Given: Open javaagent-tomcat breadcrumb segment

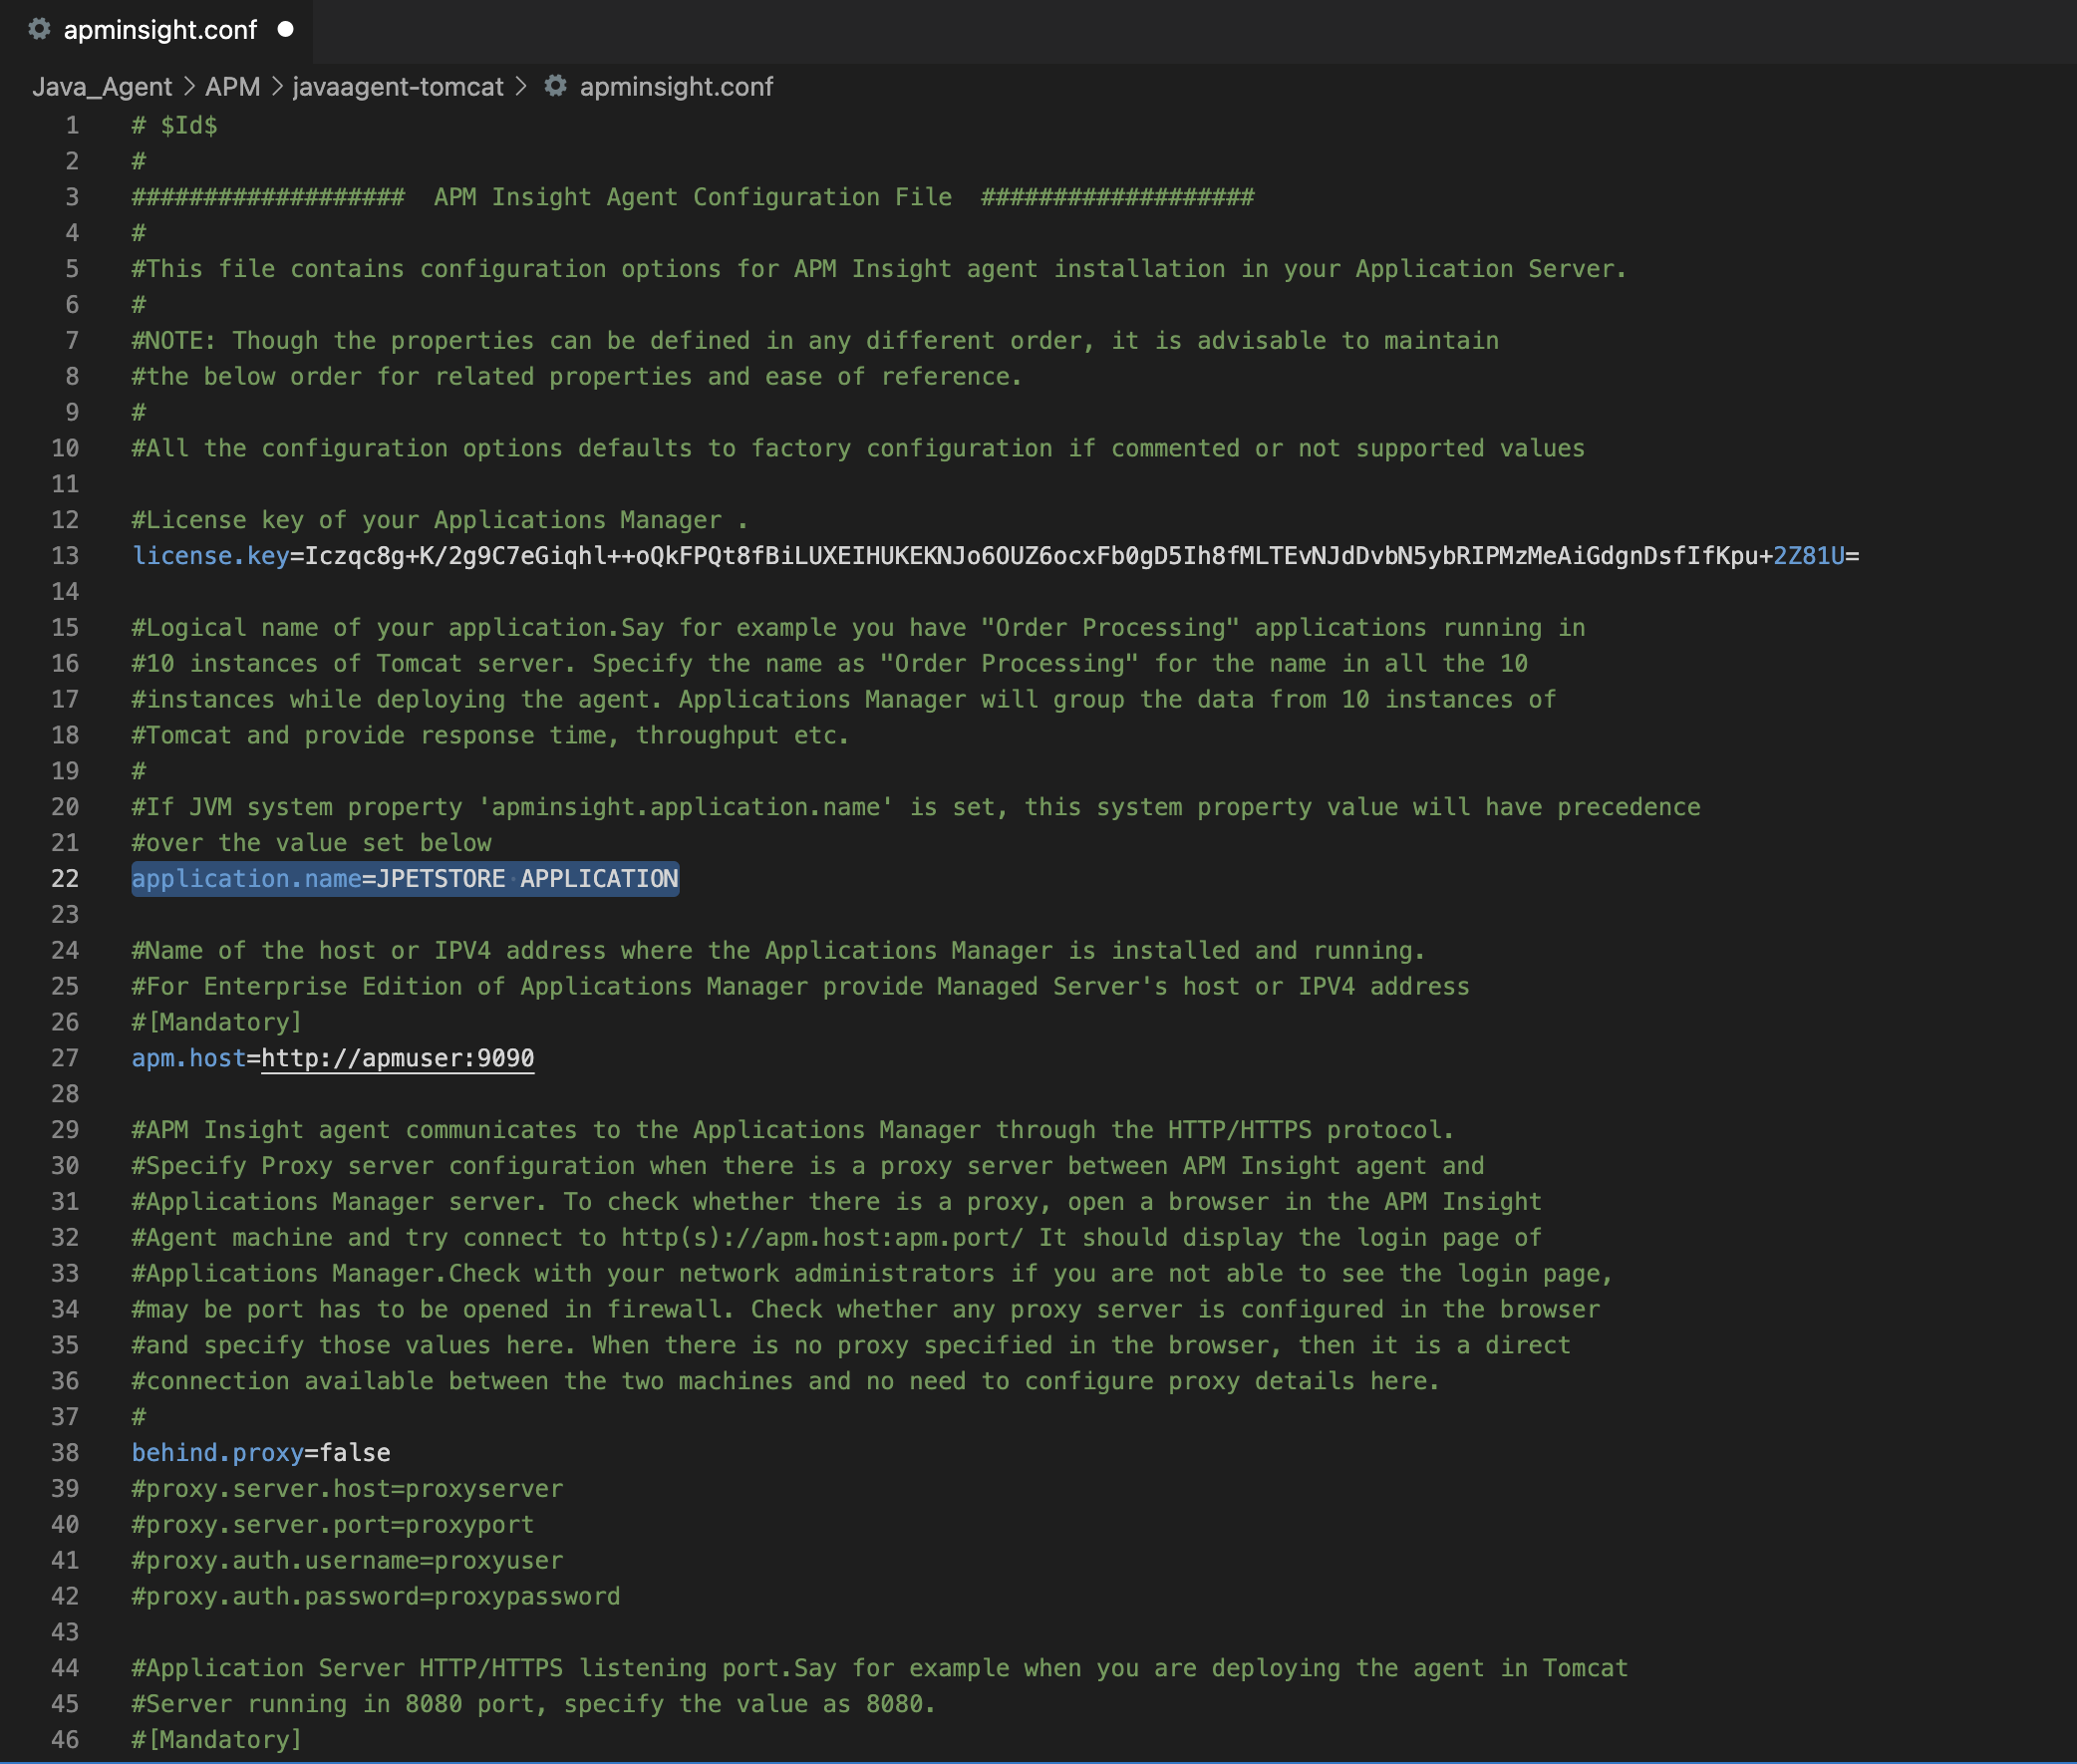Looking at the screenshot, I should [398, 87].
